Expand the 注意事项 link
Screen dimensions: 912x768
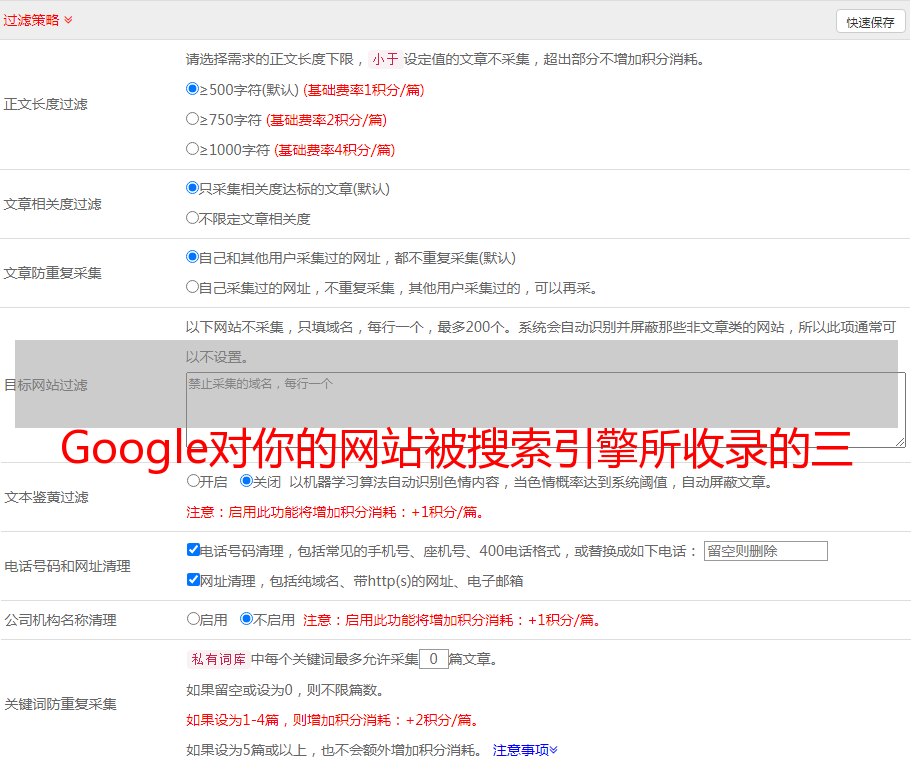pos(525,749)
